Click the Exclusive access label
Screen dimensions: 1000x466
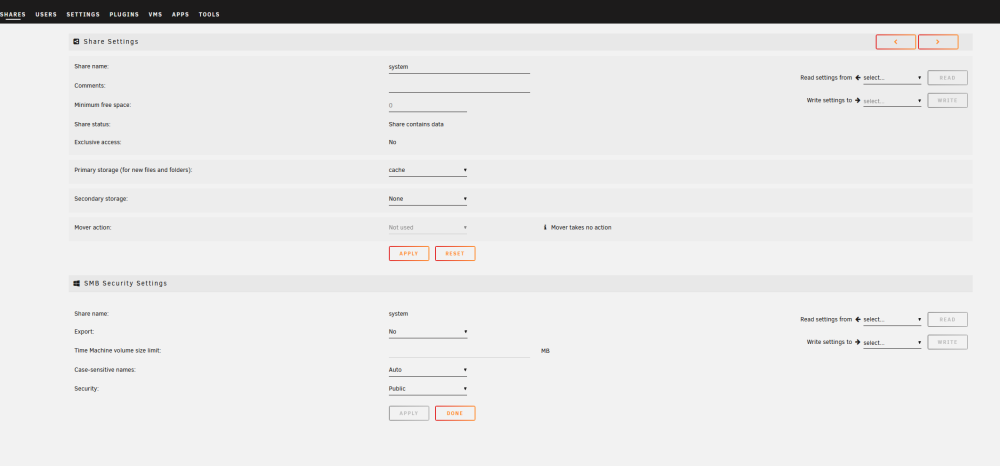pyautogui.click(x=98, y=142)
